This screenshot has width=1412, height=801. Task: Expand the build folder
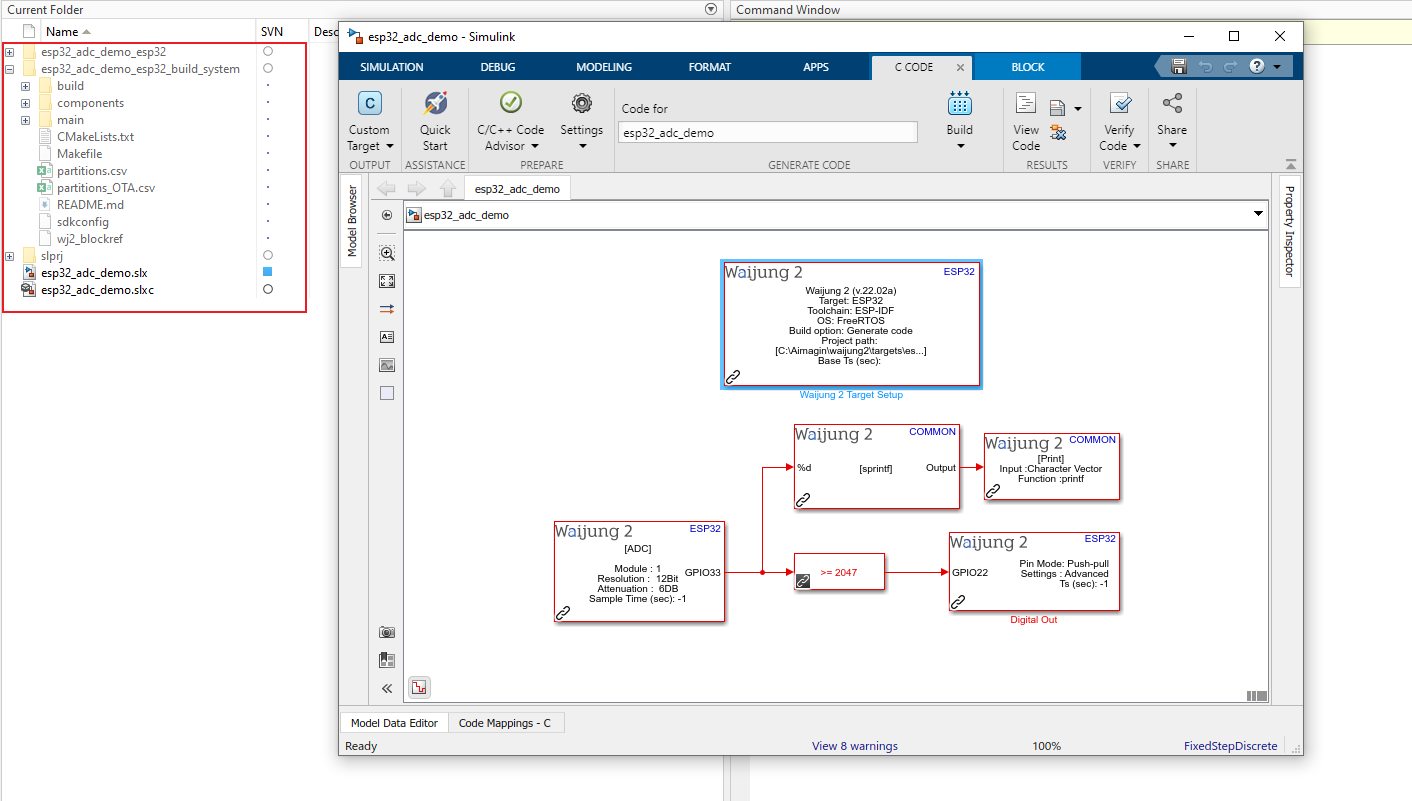pyautogui.click(x=25, y=86)
